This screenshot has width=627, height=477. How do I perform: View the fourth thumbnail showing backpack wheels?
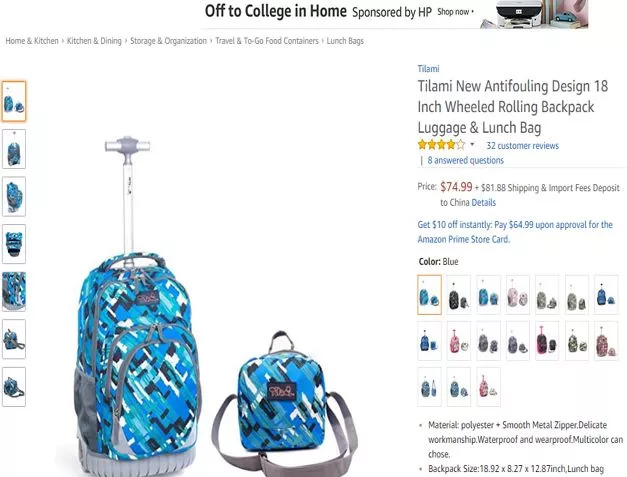point(14,244)
